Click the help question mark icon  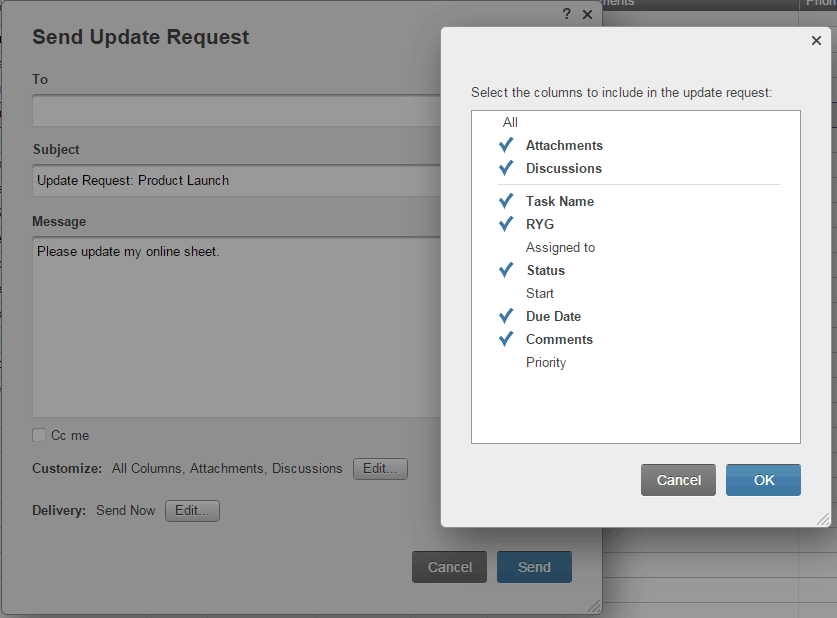[x=566, y=14]
